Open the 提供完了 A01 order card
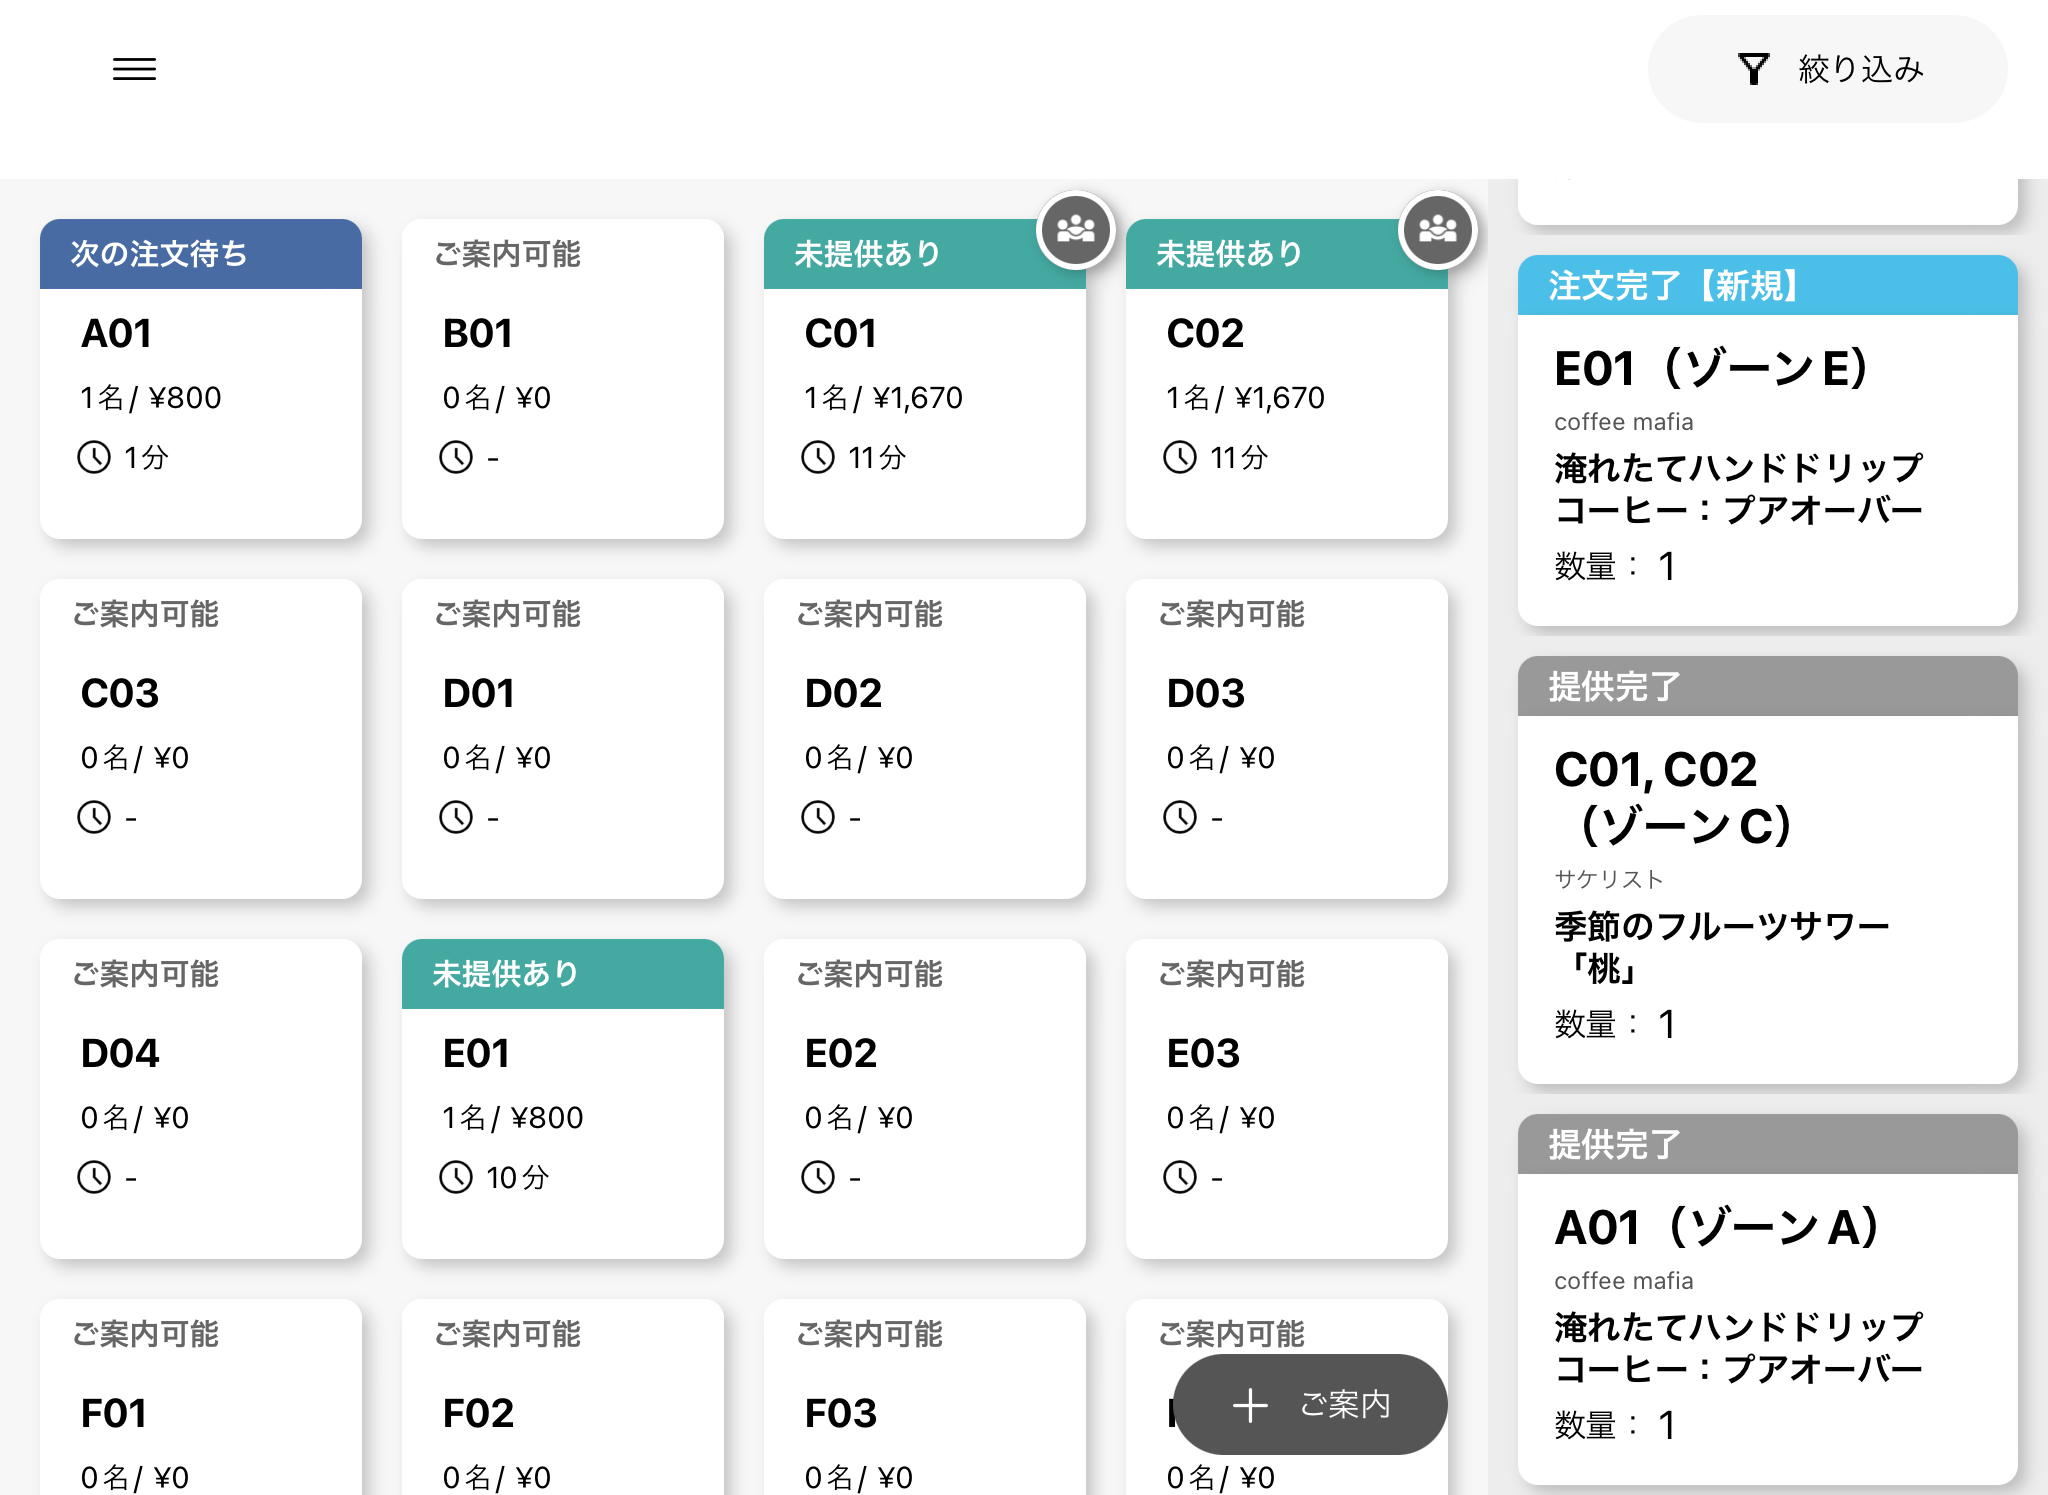Image resolution: width=2048 pixels, height=1495 pixels. point(1767,1299)
